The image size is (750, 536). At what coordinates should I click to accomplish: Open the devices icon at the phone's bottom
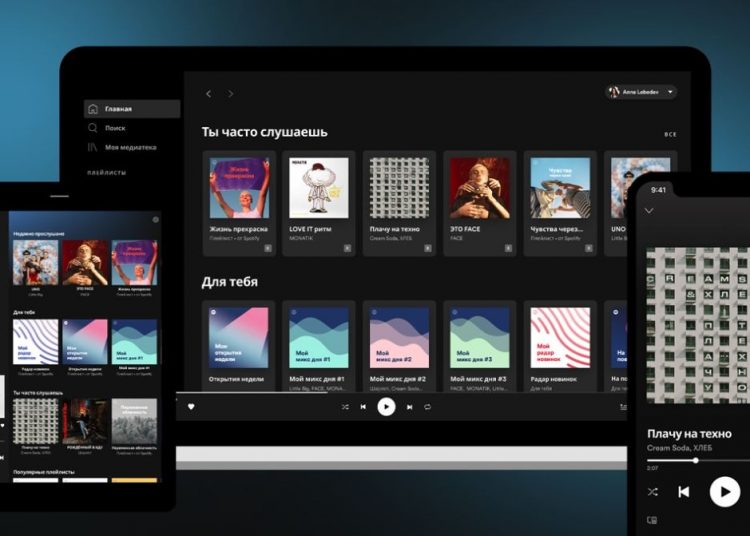[652, 520]
